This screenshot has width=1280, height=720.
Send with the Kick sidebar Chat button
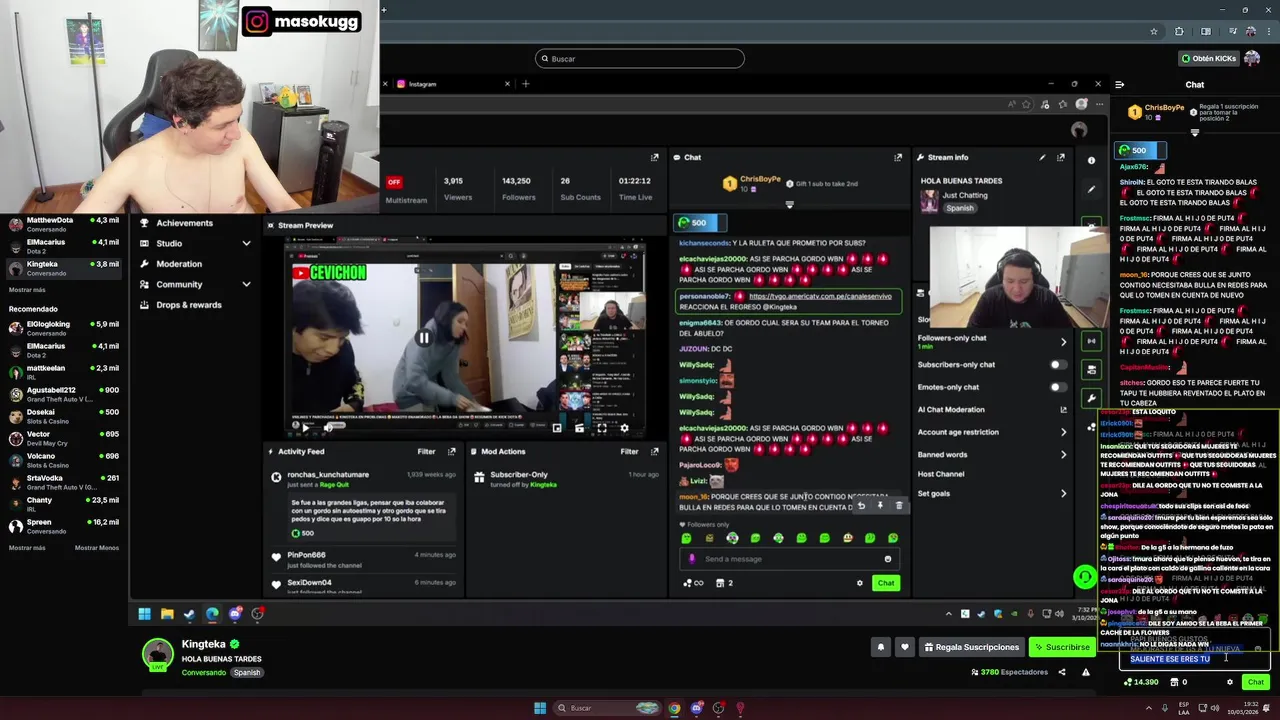point(1256,682)
